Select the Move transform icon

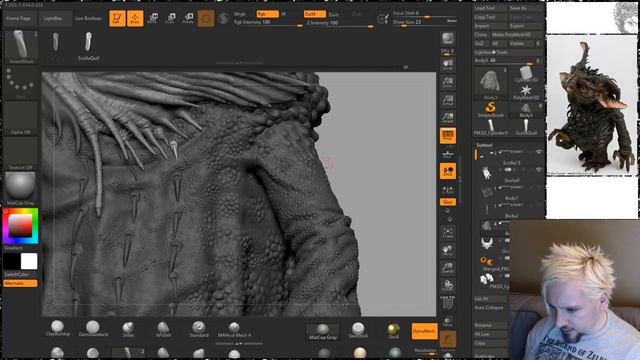tap(153, 18)
